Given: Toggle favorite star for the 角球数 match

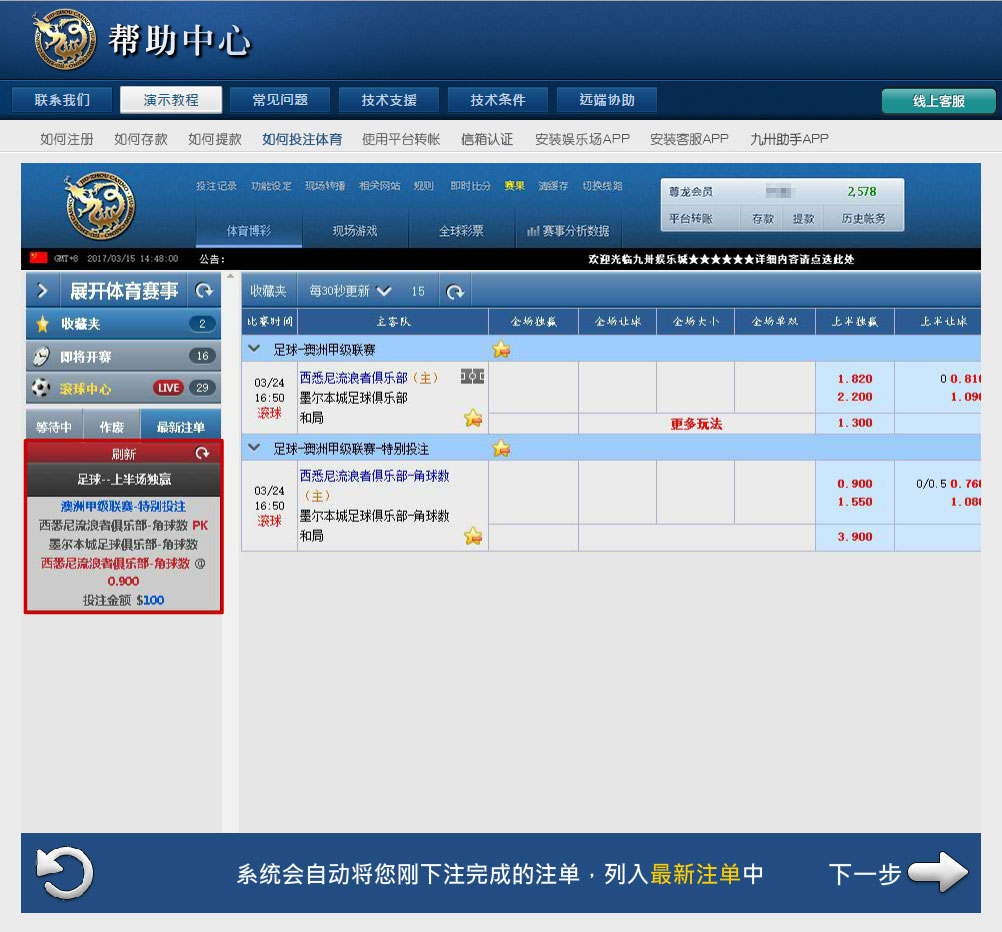Looking at the screenshot, I should click(473, 536).
